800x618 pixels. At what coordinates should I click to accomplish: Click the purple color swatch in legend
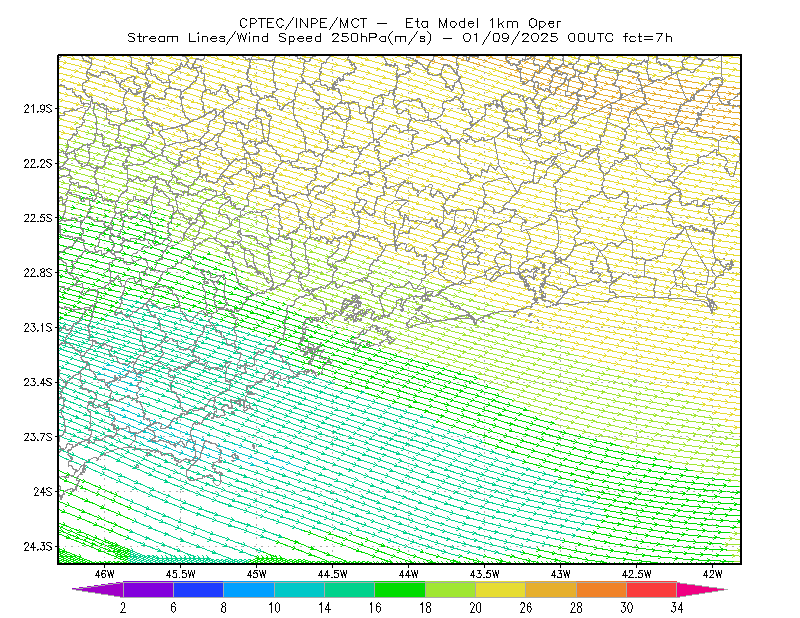pyautogui.click(x=148, y=589)
